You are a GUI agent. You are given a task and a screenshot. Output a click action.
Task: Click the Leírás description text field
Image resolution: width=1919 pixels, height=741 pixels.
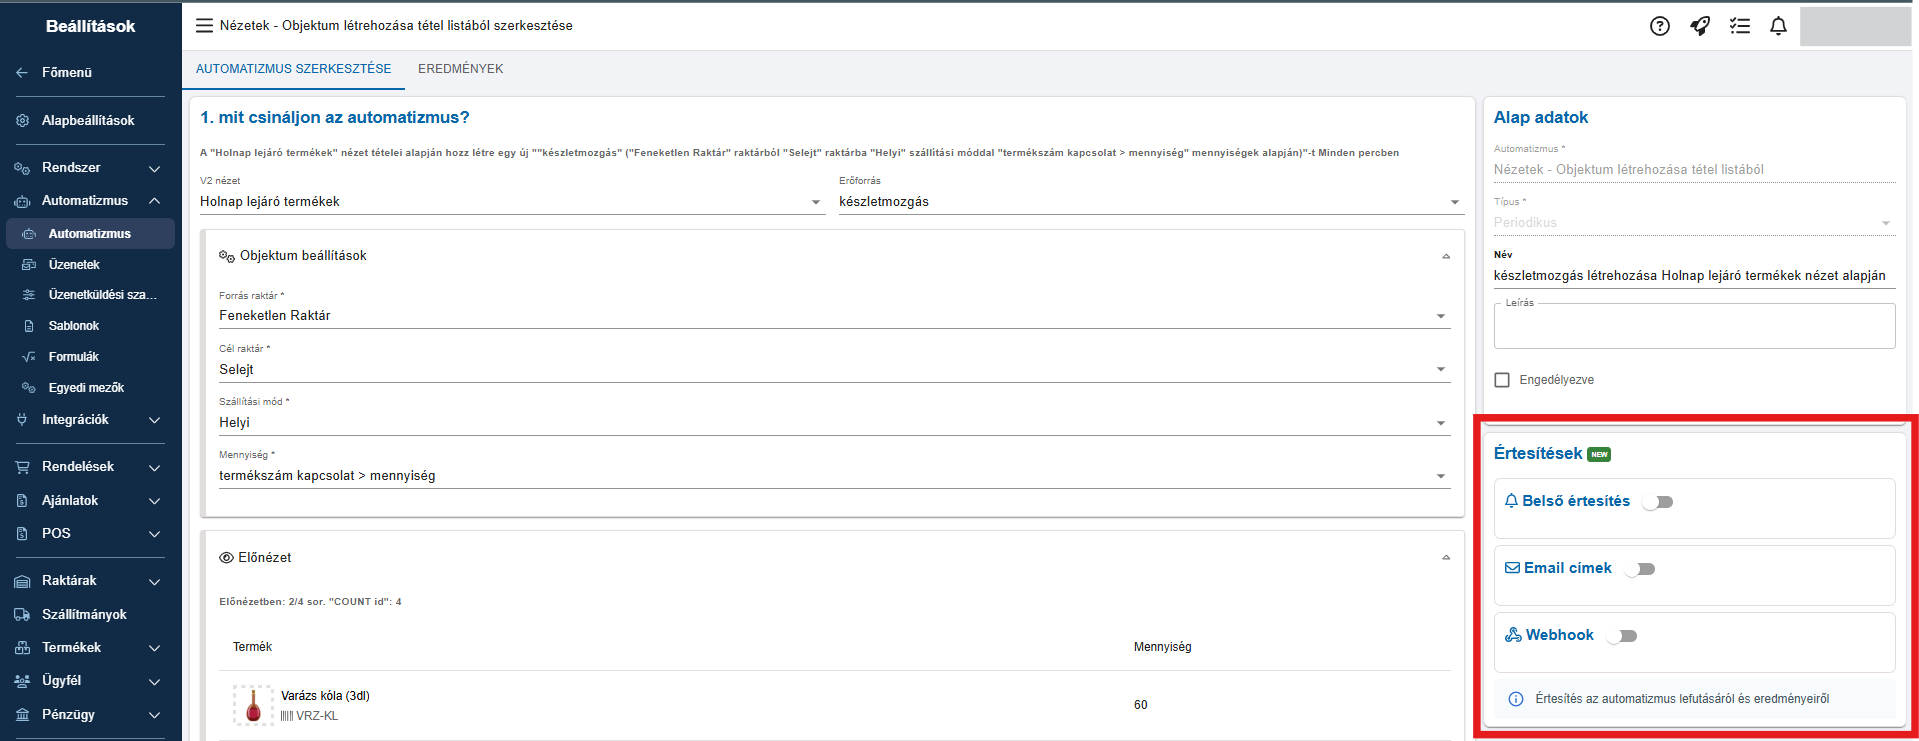1694,329
